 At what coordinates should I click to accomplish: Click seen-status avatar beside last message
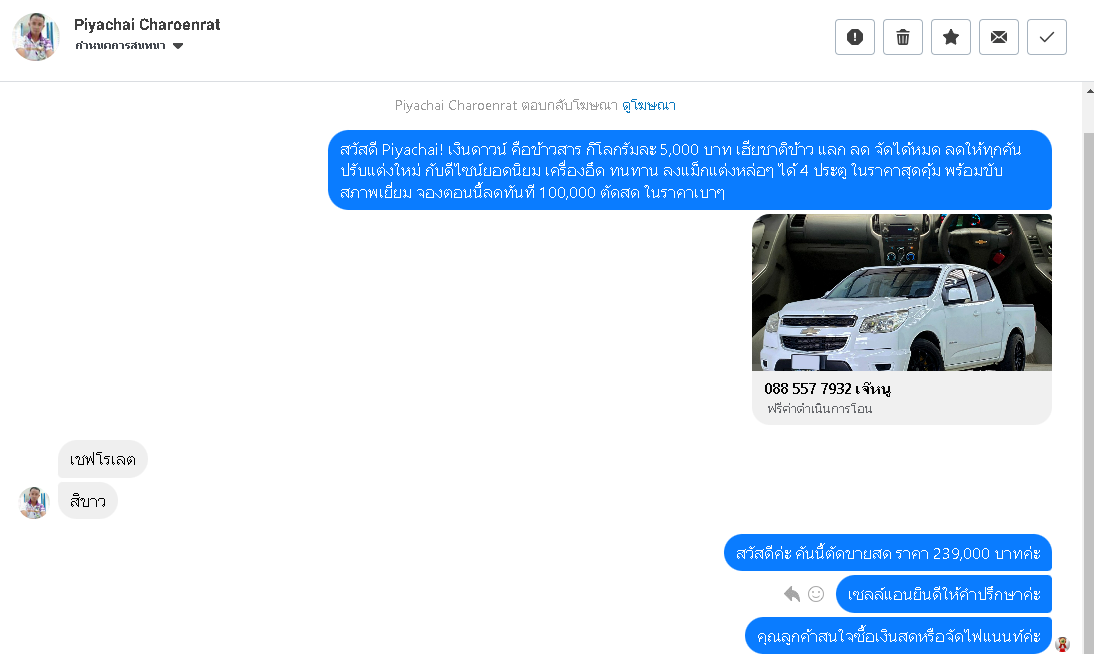[1063, 644]
